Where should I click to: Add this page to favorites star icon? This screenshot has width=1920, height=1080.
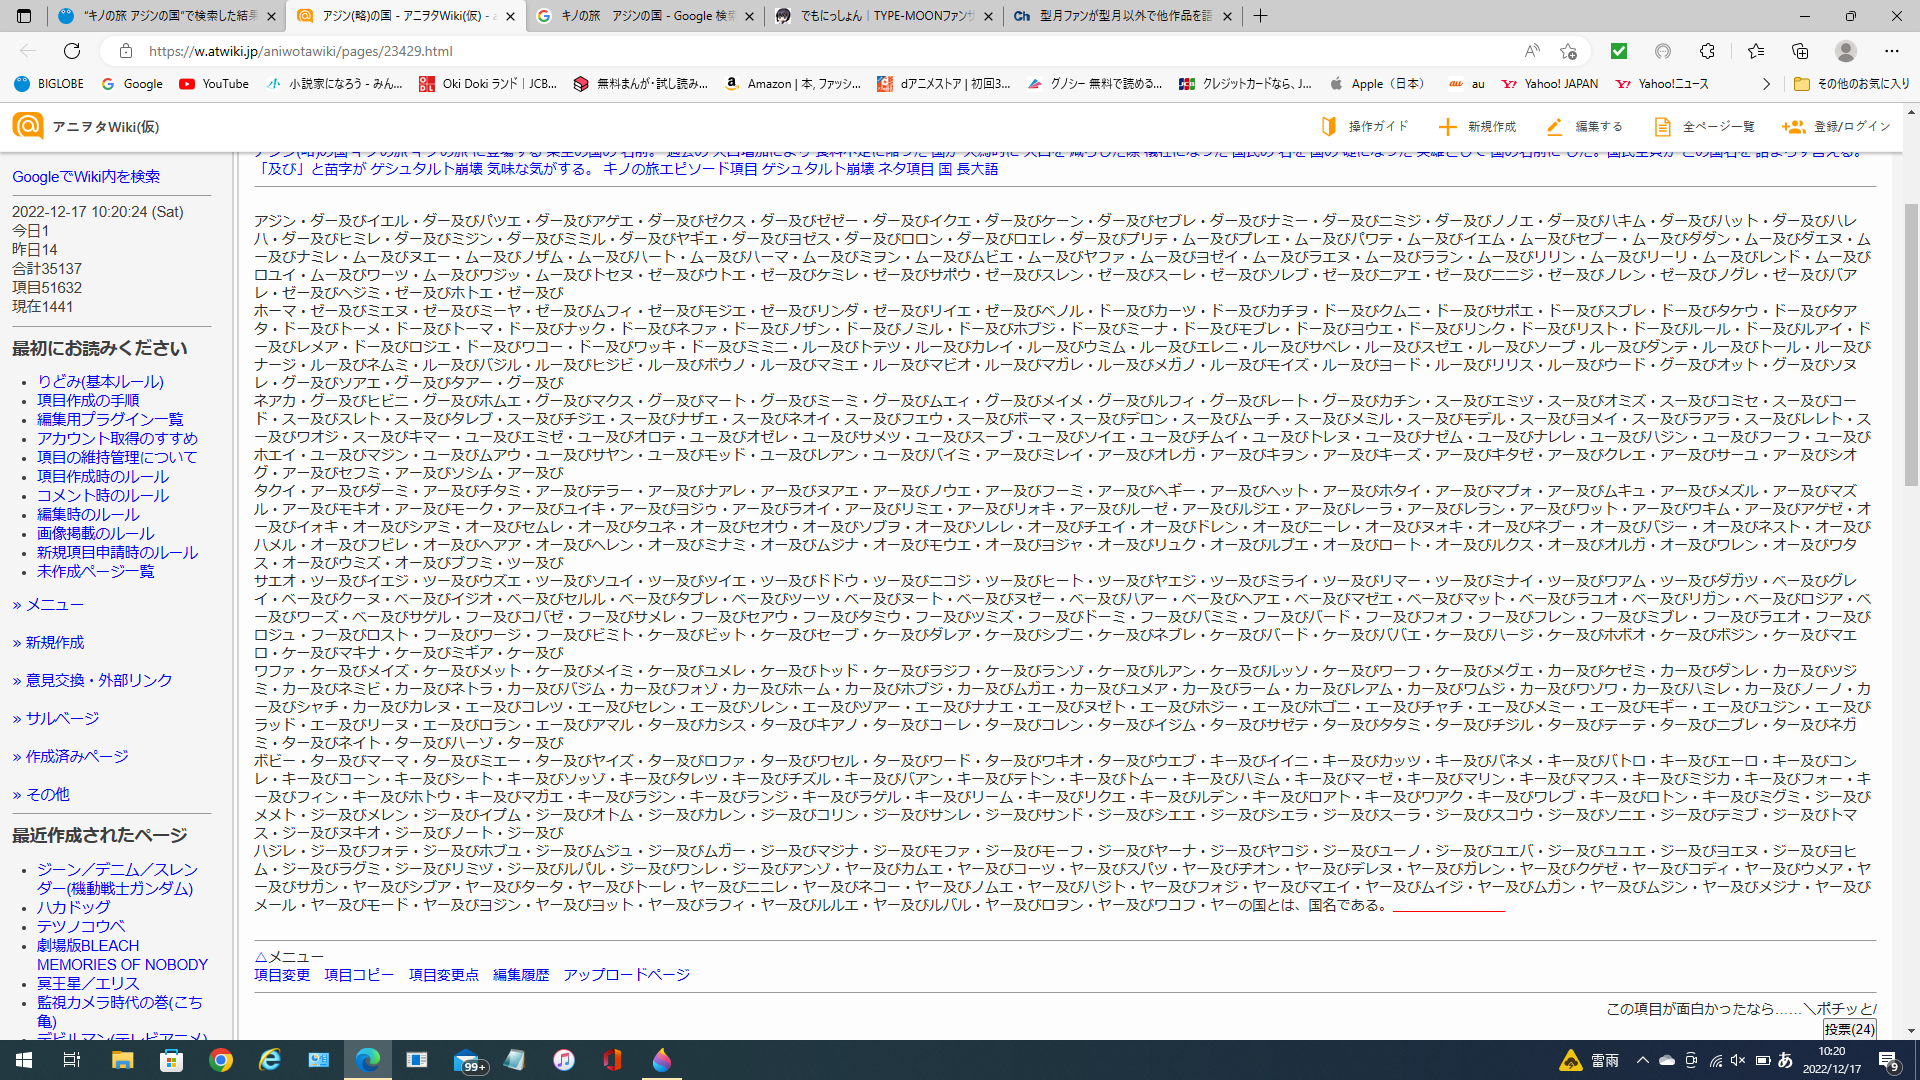pos(1567,51)
